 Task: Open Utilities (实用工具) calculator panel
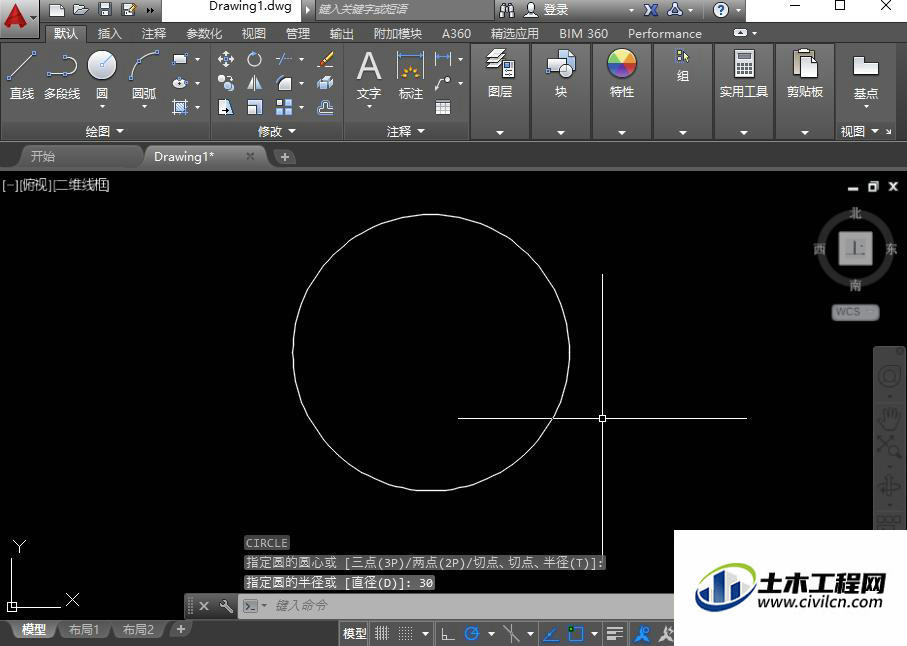(x=744, y=74)
